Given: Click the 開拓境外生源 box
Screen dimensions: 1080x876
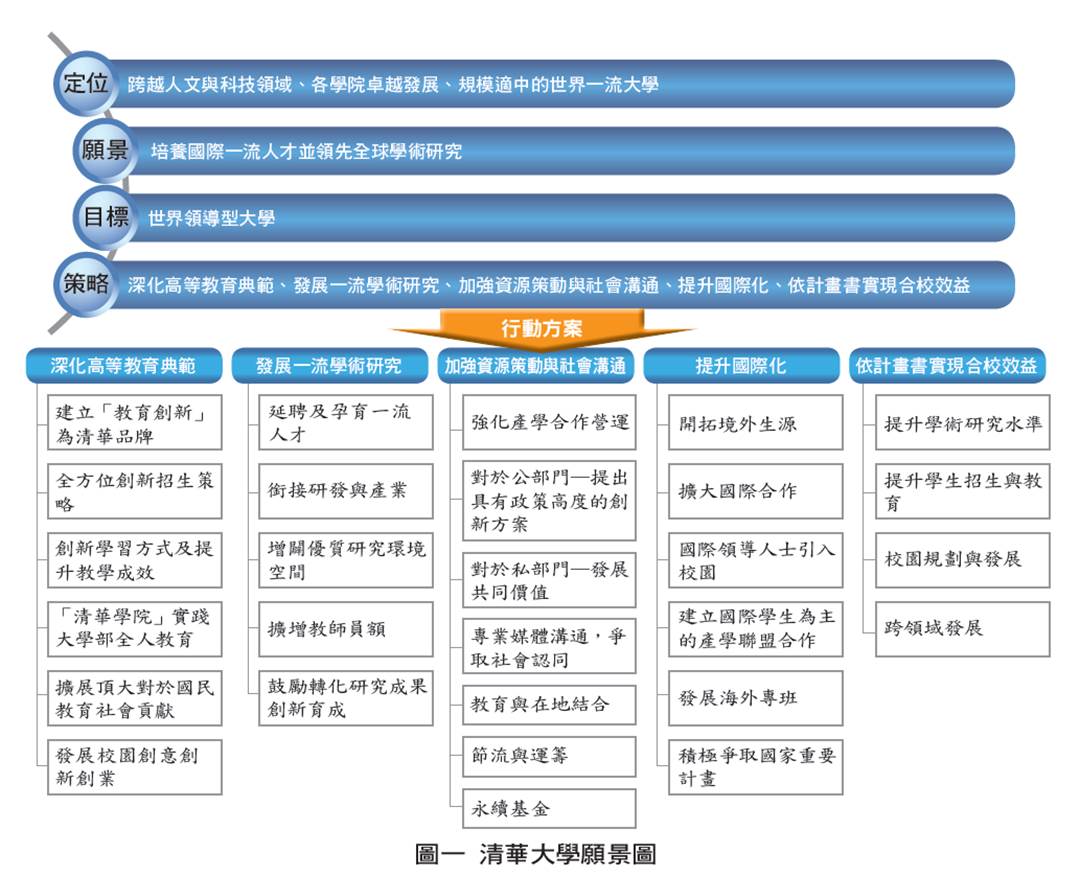Looking at the screenshot, I should coord(756,422).
